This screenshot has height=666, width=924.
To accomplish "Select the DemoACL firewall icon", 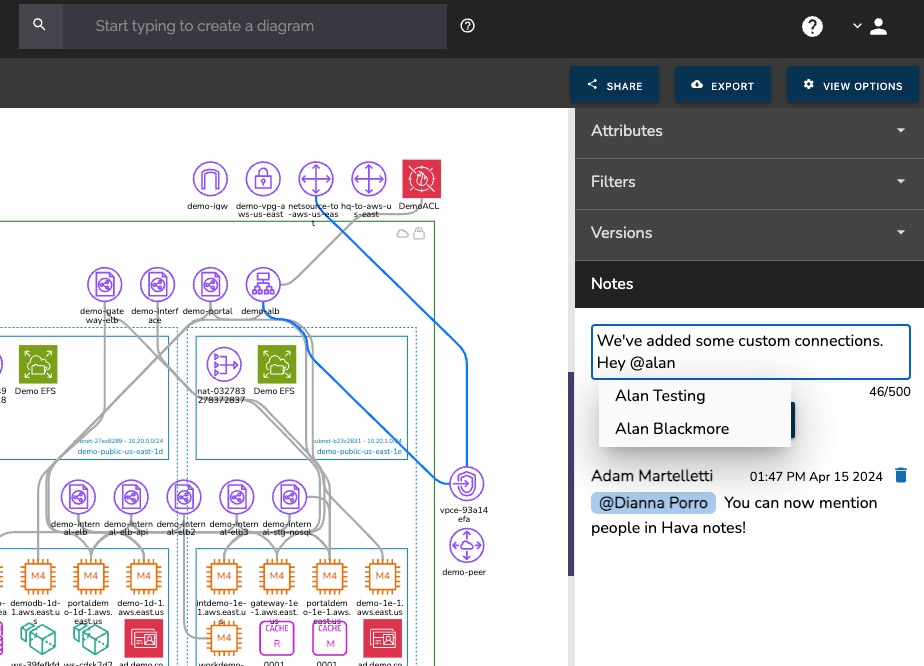I will tap(421, 180).
